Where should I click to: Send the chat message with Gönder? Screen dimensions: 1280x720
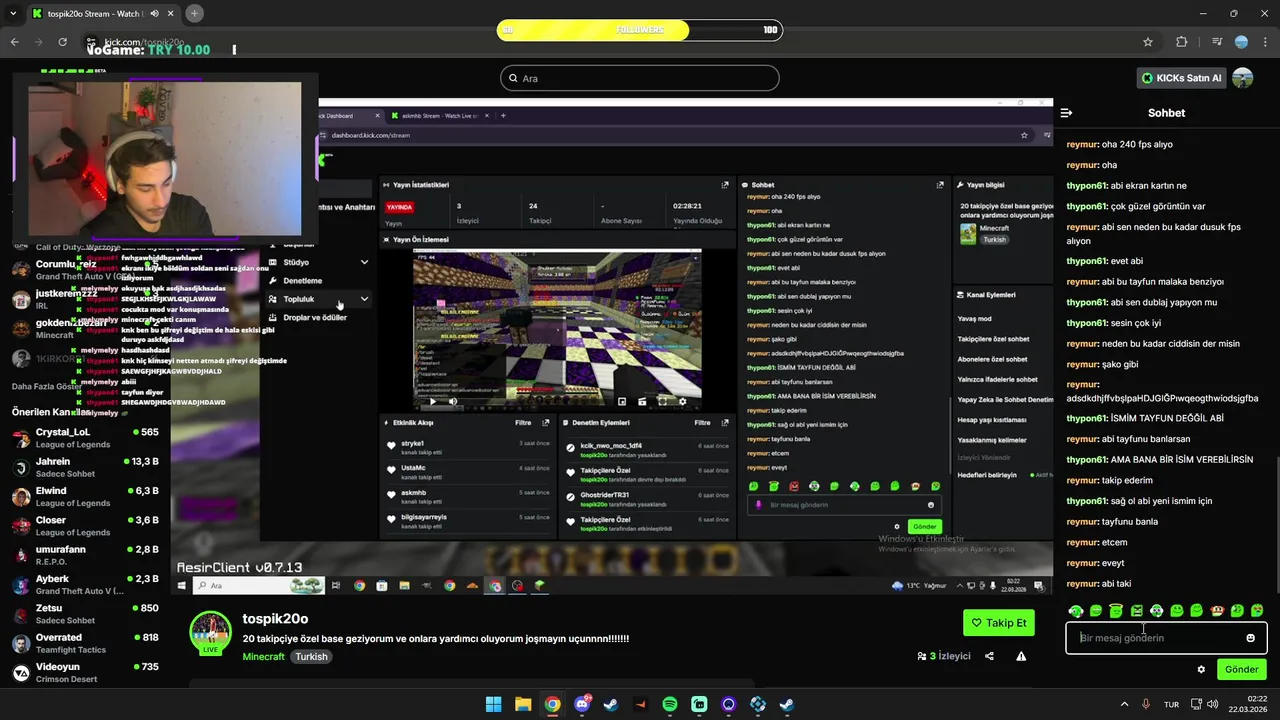click(1241, 669)
